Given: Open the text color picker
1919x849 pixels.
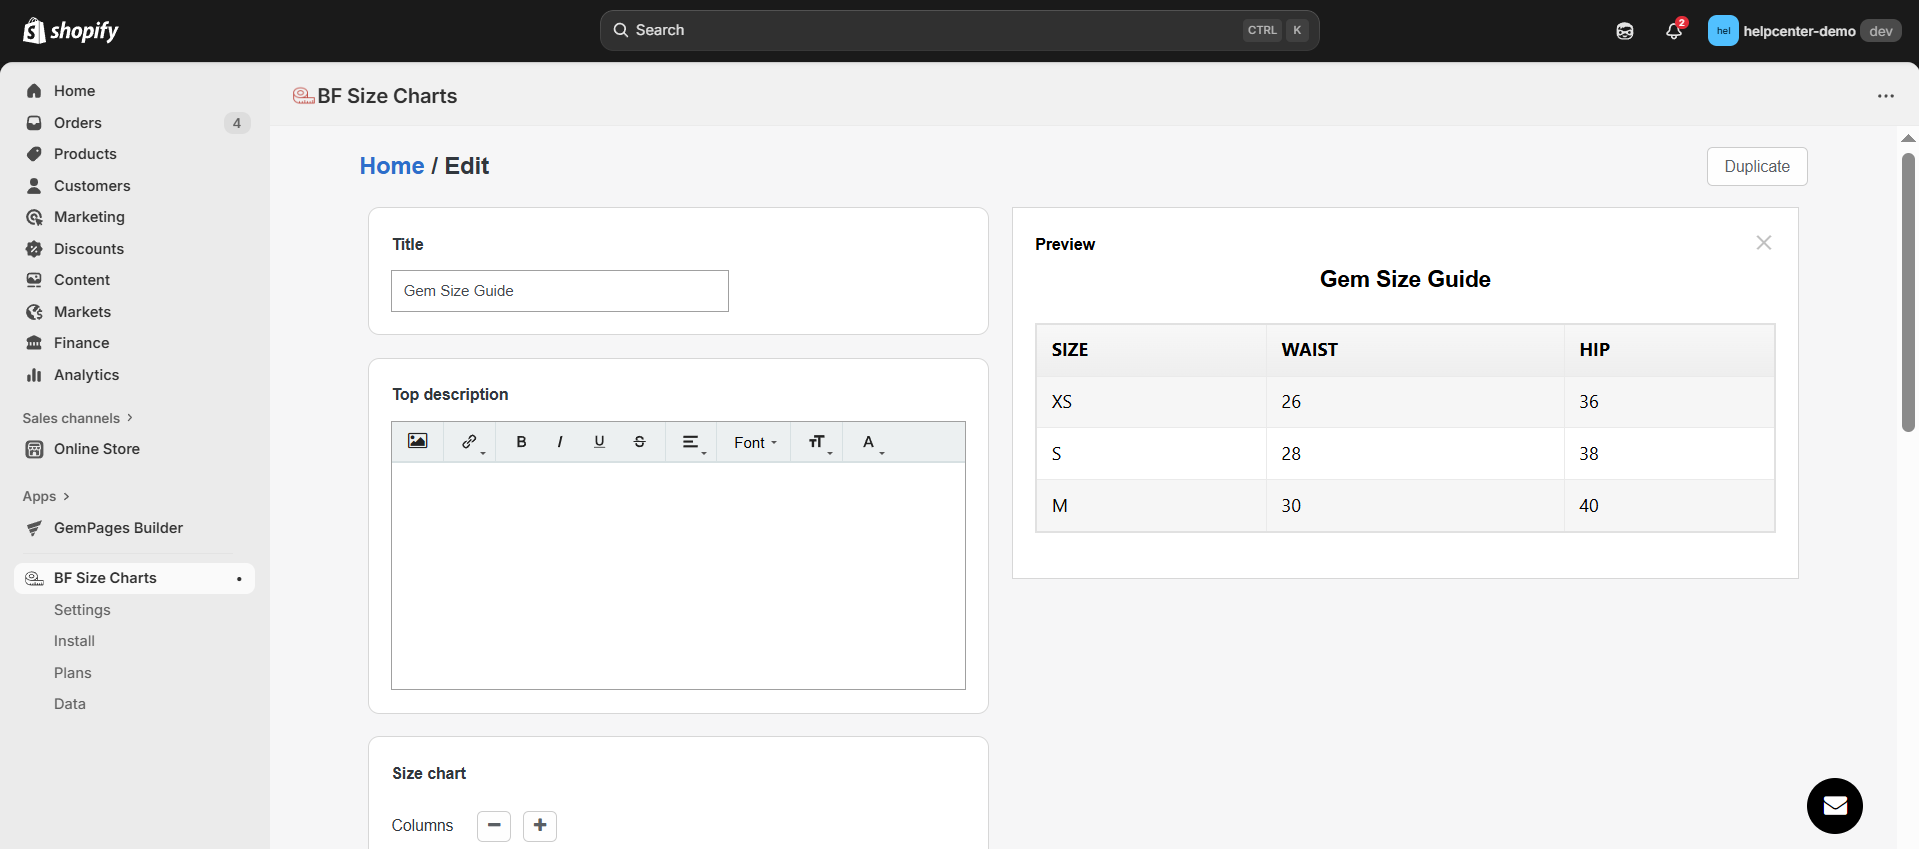Looking at the screenshot, I should pyautogui.click(x=870, y=442).
